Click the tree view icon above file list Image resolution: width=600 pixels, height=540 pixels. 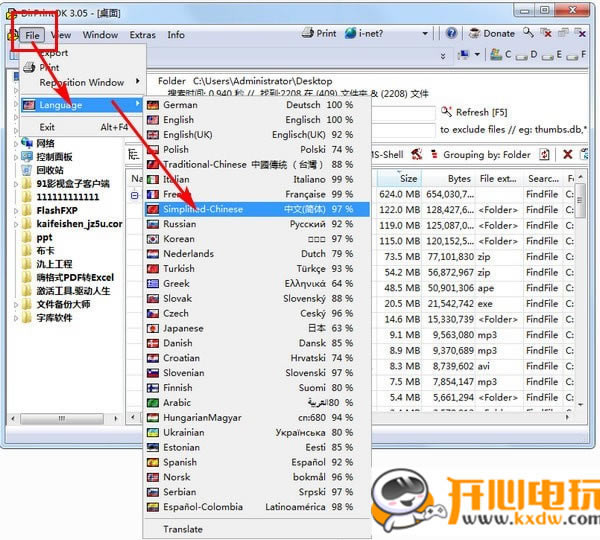[133, 155]
